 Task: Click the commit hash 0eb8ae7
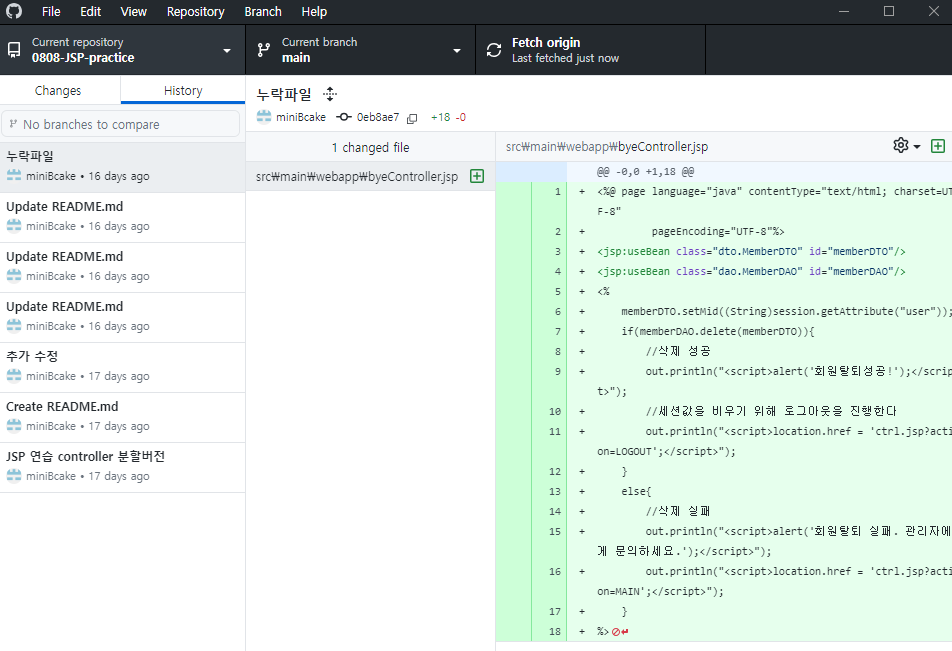click(x=378, y=117)
